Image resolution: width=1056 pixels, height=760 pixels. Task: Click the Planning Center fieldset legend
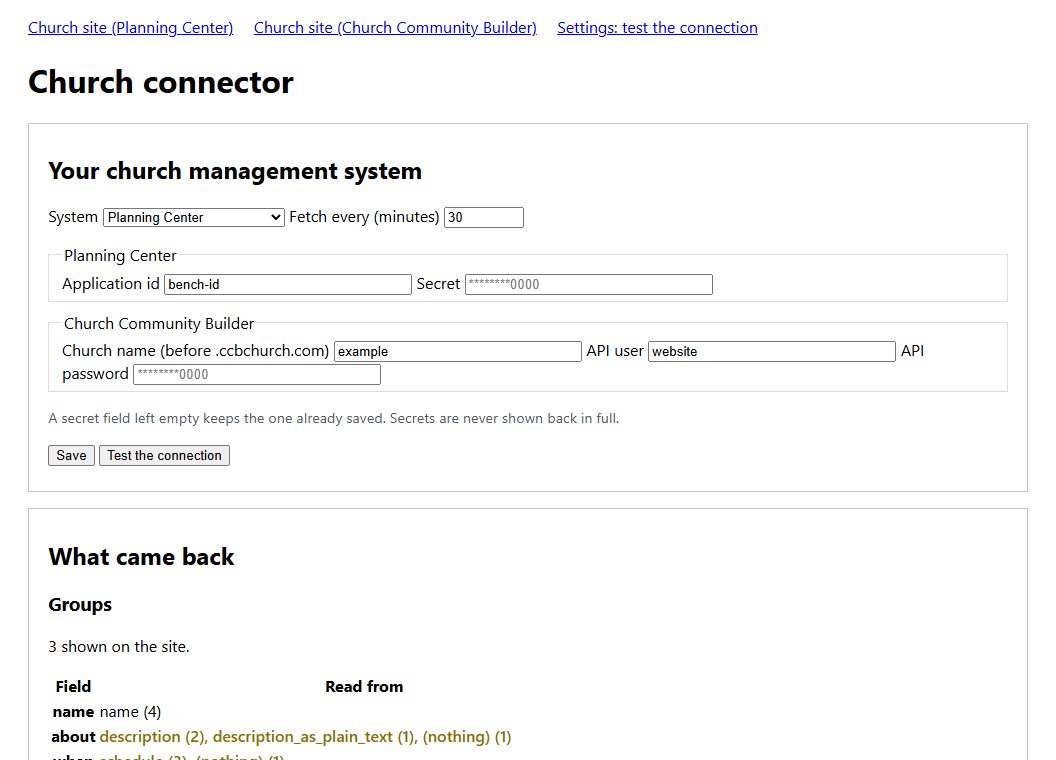pos(120,256)
